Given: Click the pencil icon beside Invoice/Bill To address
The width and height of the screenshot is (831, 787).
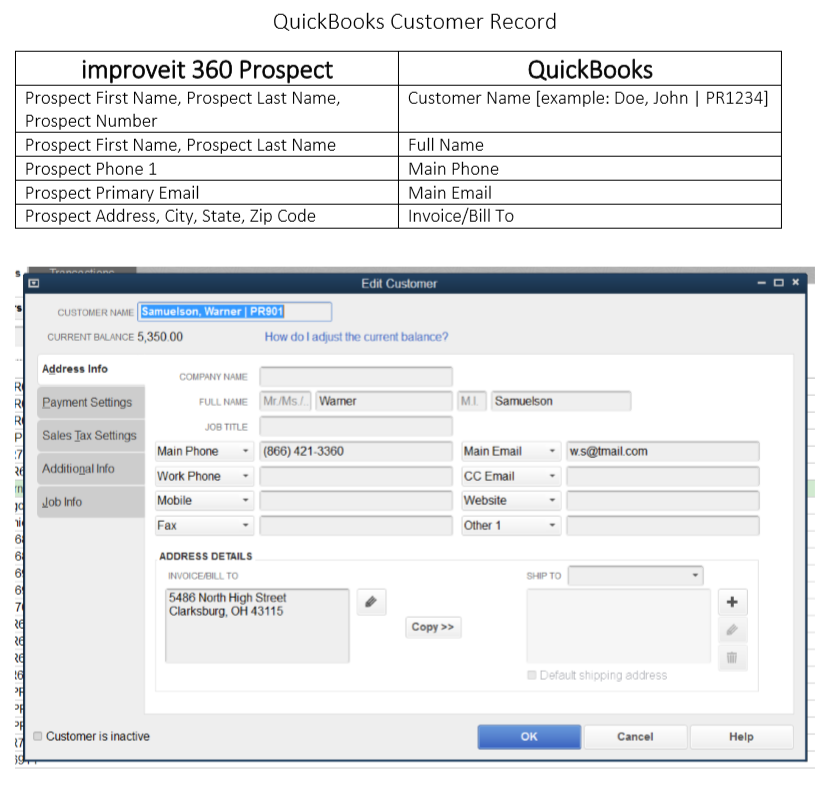Looking at the screenshot, I should tap(371, 602).
